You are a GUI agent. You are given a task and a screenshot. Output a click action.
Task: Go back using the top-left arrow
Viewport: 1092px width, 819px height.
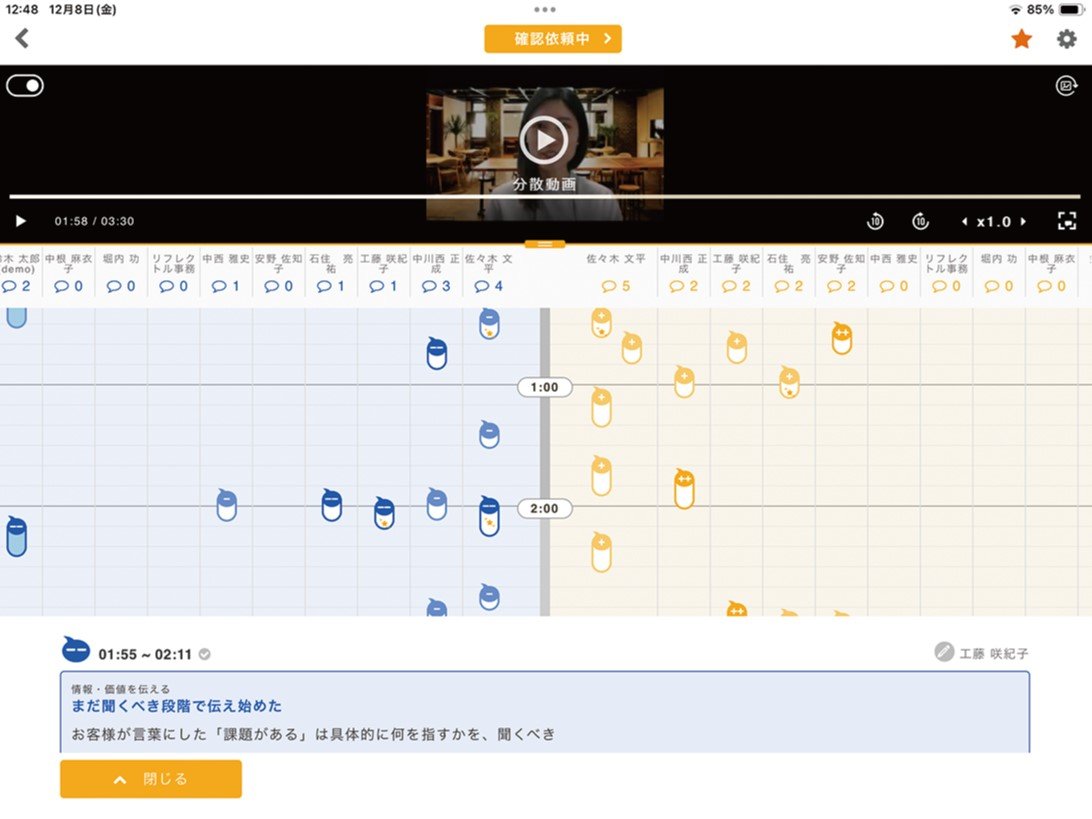tap(22, 39)
